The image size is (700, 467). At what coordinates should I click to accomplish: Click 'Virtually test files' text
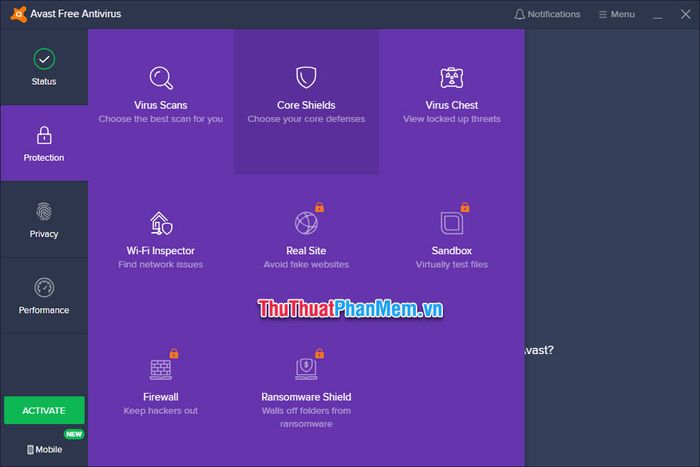(x=452, y=264)
